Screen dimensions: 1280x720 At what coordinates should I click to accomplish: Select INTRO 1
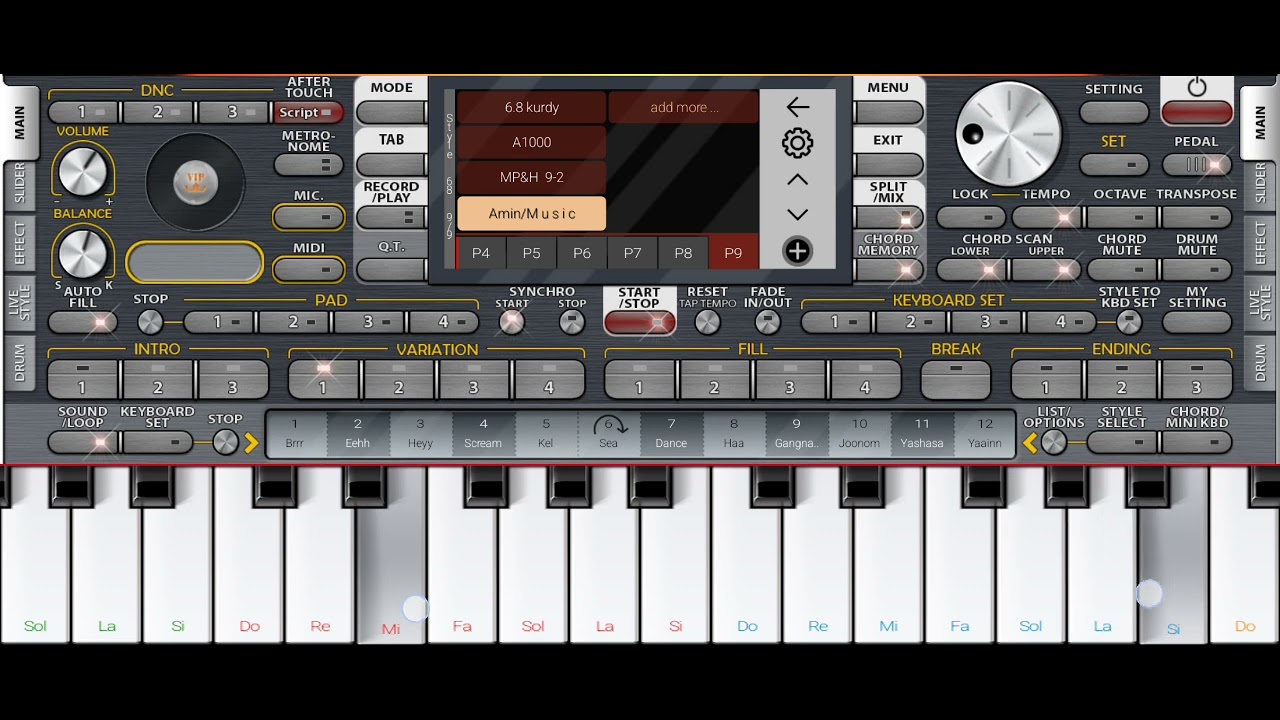pos(83,379)
